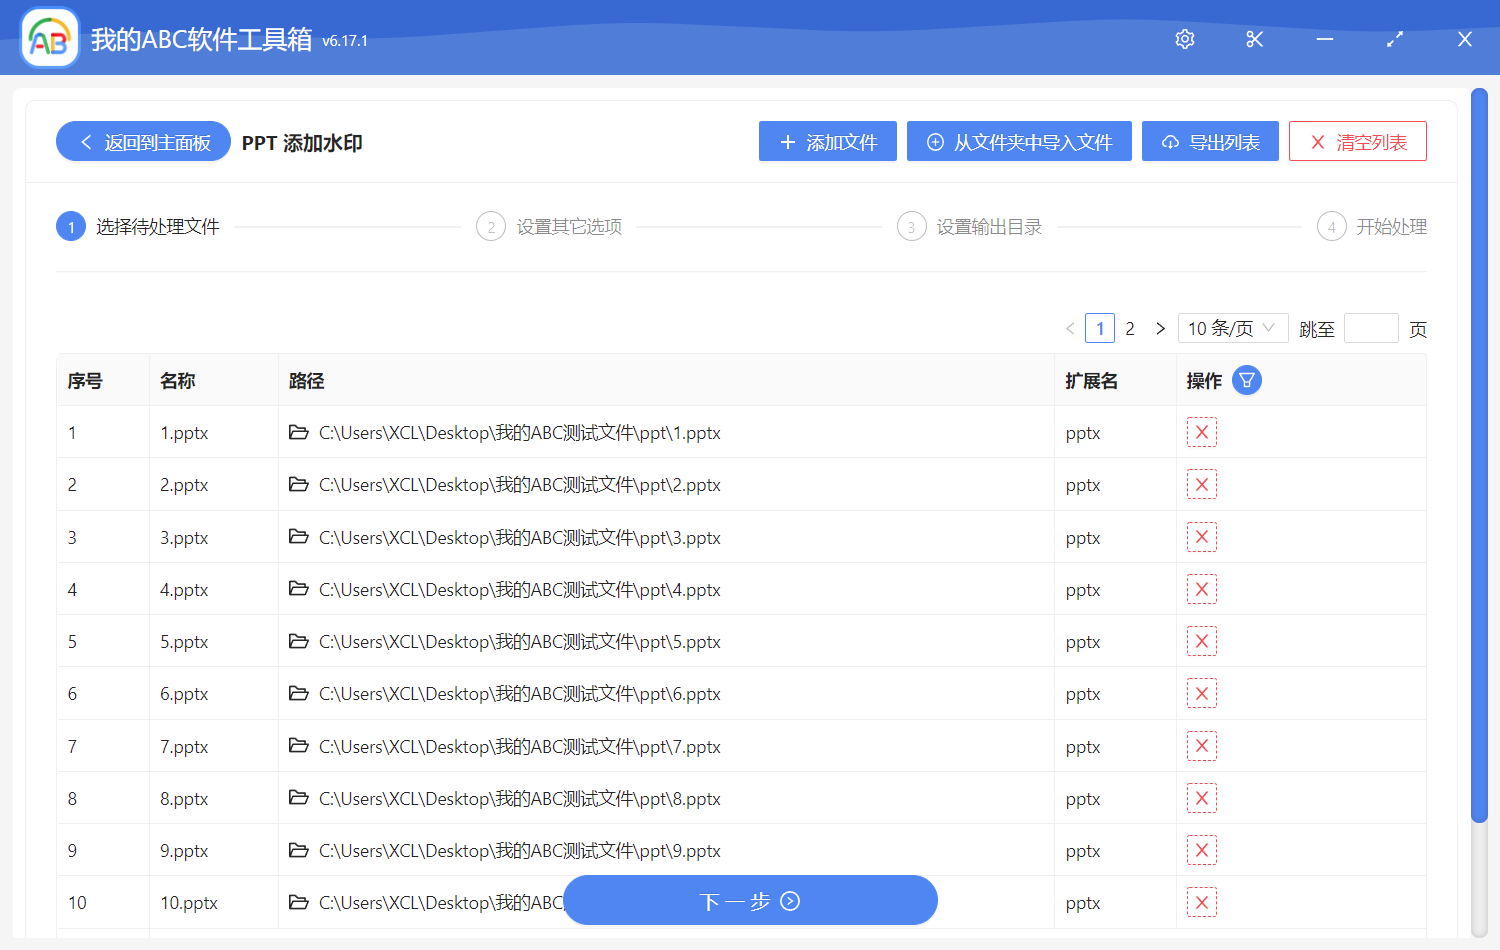Click the ABC toolbox app logo
The width and height of the screenshot is (1500, 950).
[50, 39]
